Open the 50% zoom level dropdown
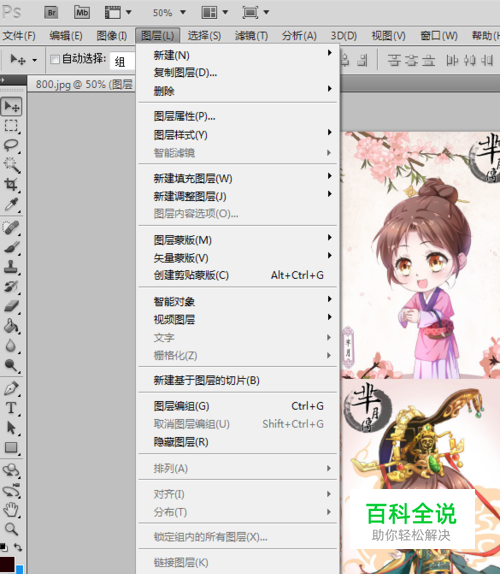This screenshot has height=574, width=500. coord(169,13)
